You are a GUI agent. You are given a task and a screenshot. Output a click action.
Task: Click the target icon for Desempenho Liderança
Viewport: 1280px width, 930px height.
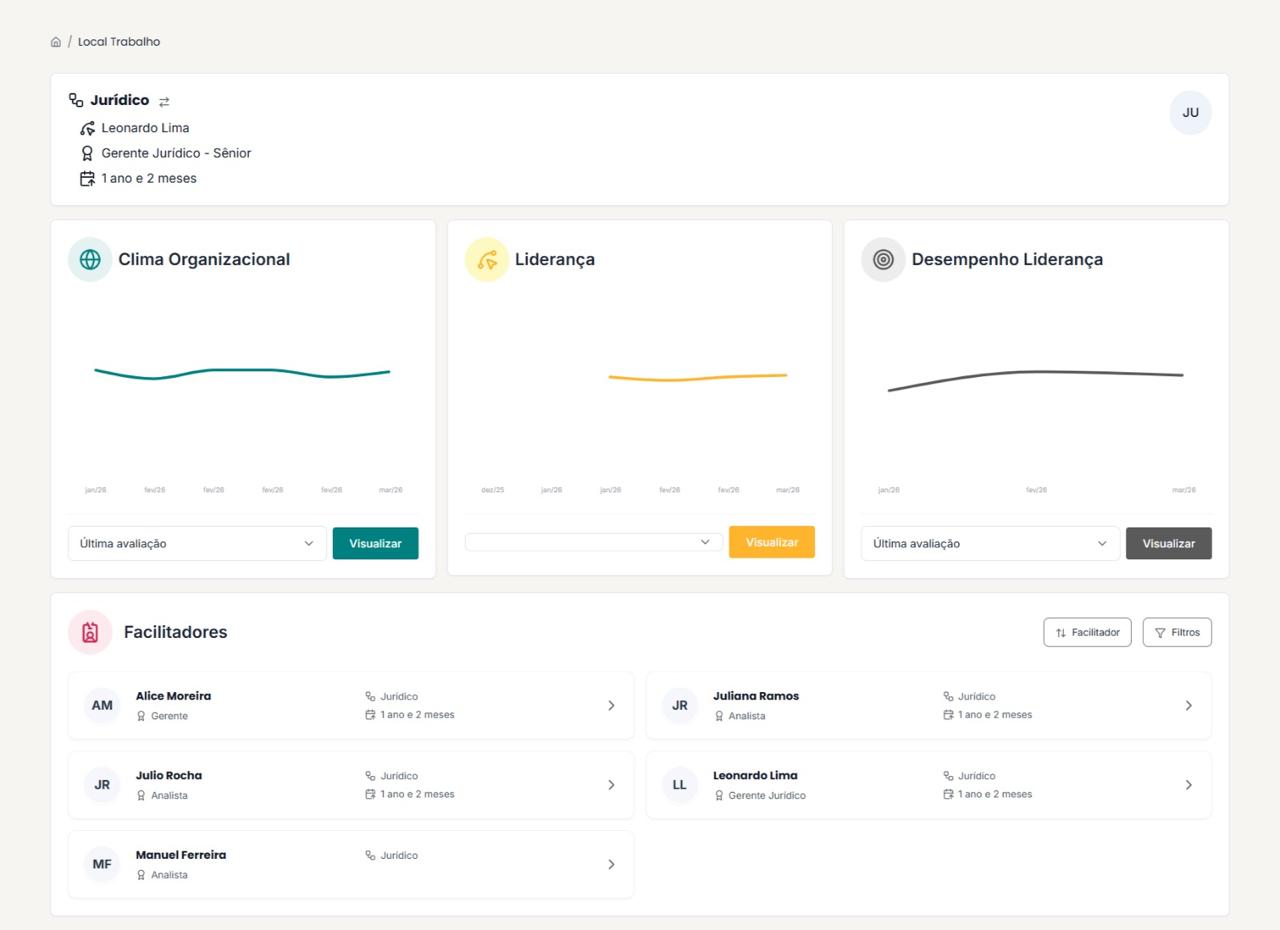pos(883,260)
